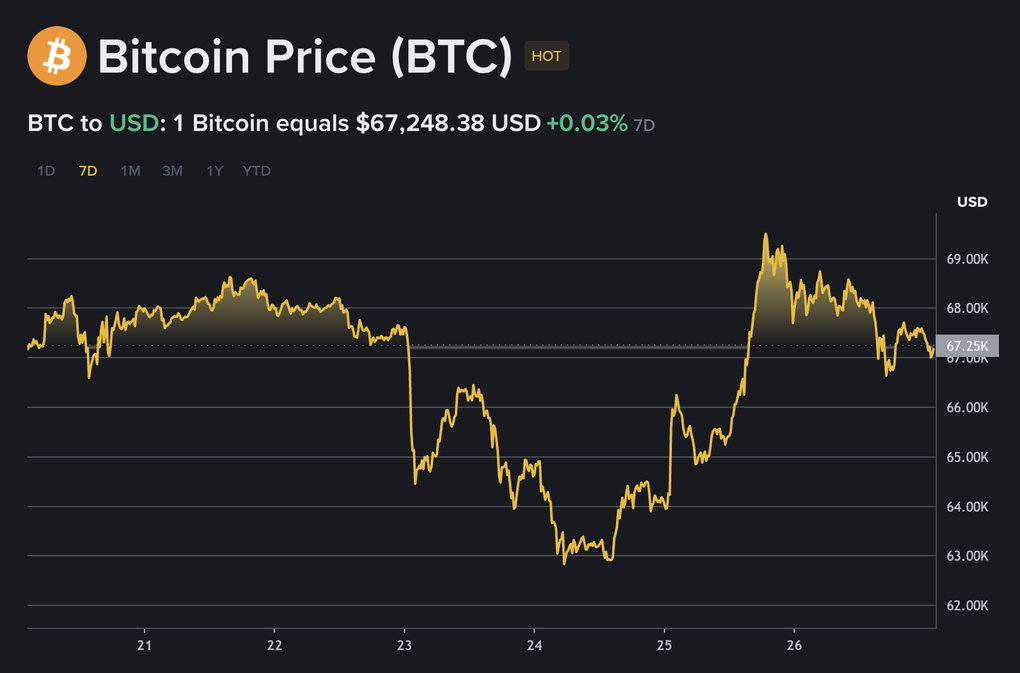
Task: Select the 7D timeframe tab
Action: tap(87, 170)
